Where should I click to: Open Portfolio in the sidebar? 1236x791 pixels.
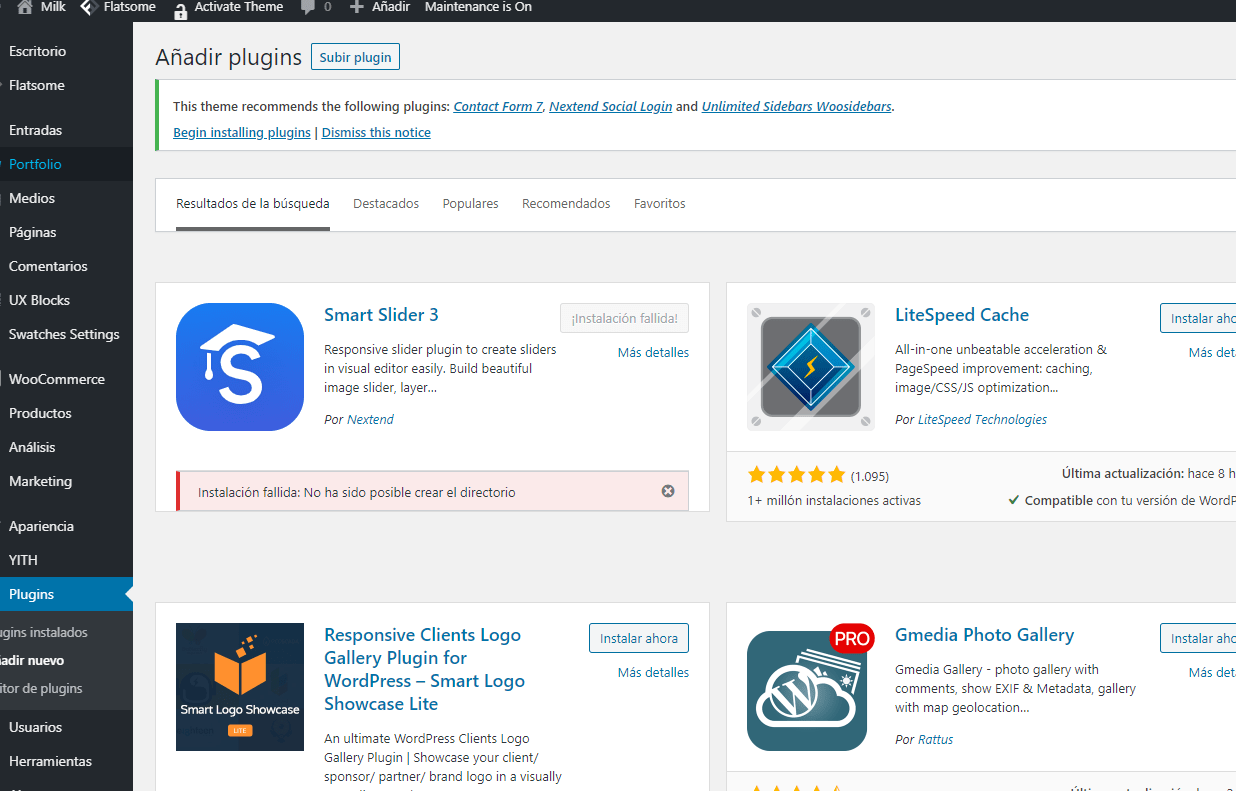click(x=35, y=164)
